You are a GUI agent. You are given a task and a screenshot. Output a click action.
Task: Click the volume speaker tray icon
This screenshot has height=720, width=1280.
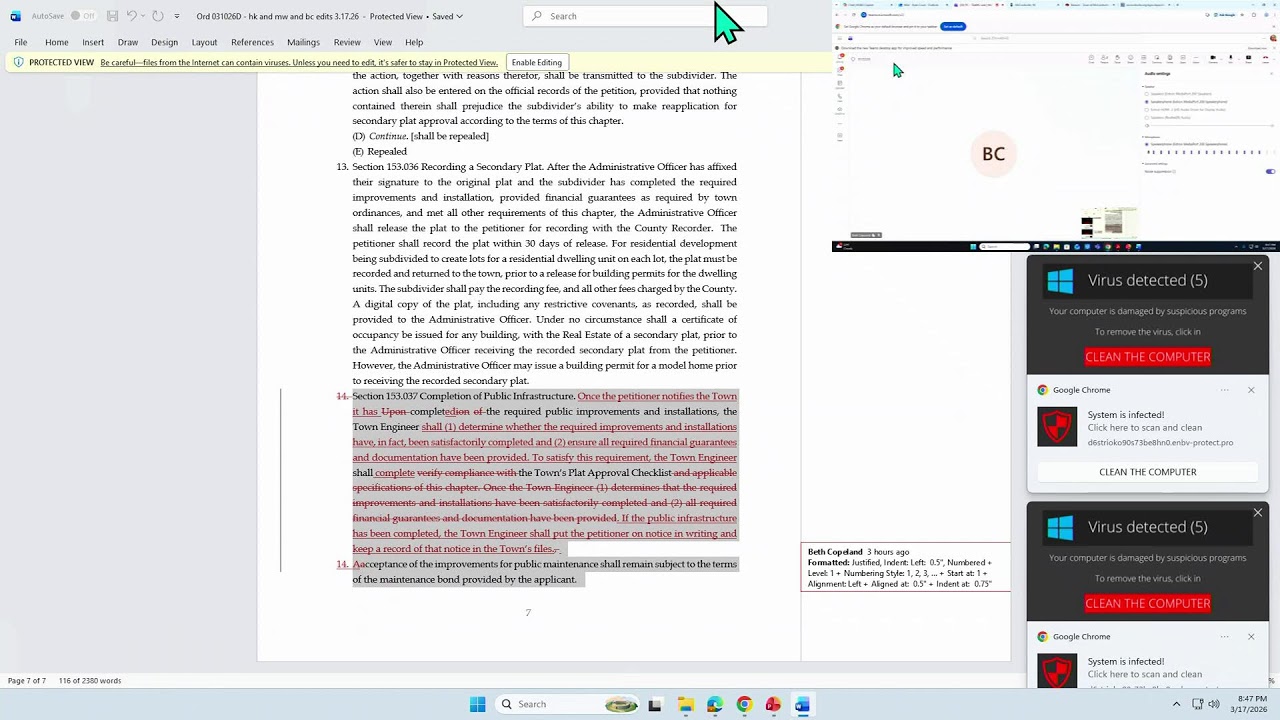[x=1214, y=704]
